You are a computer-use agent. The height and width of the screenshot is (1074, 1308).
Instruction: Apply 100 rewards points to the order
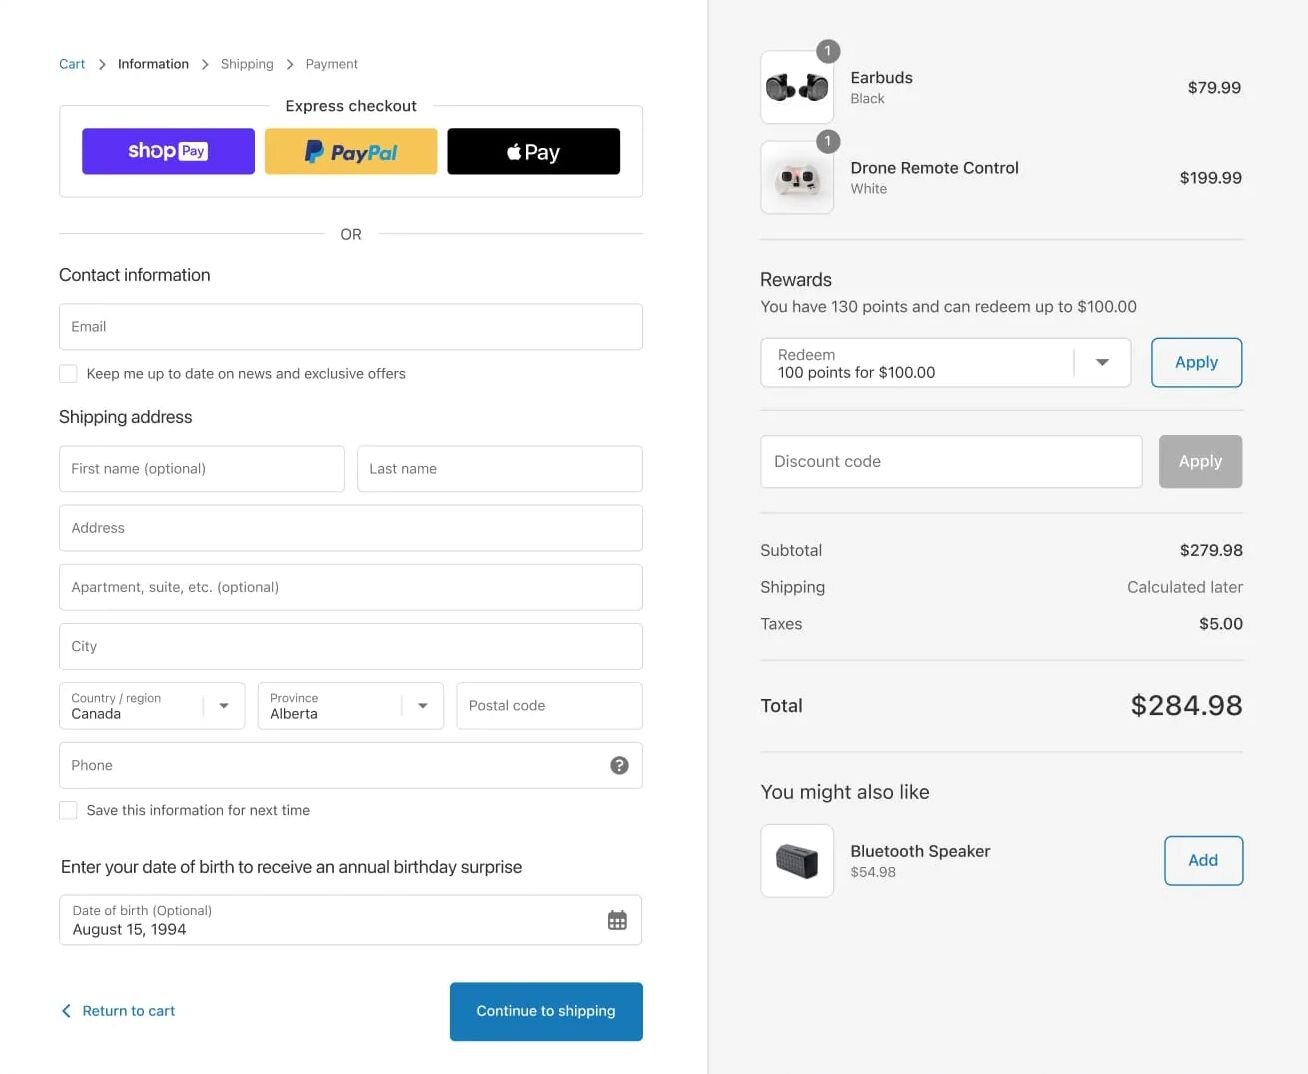pyautogui.click(x=1196, y=362)
